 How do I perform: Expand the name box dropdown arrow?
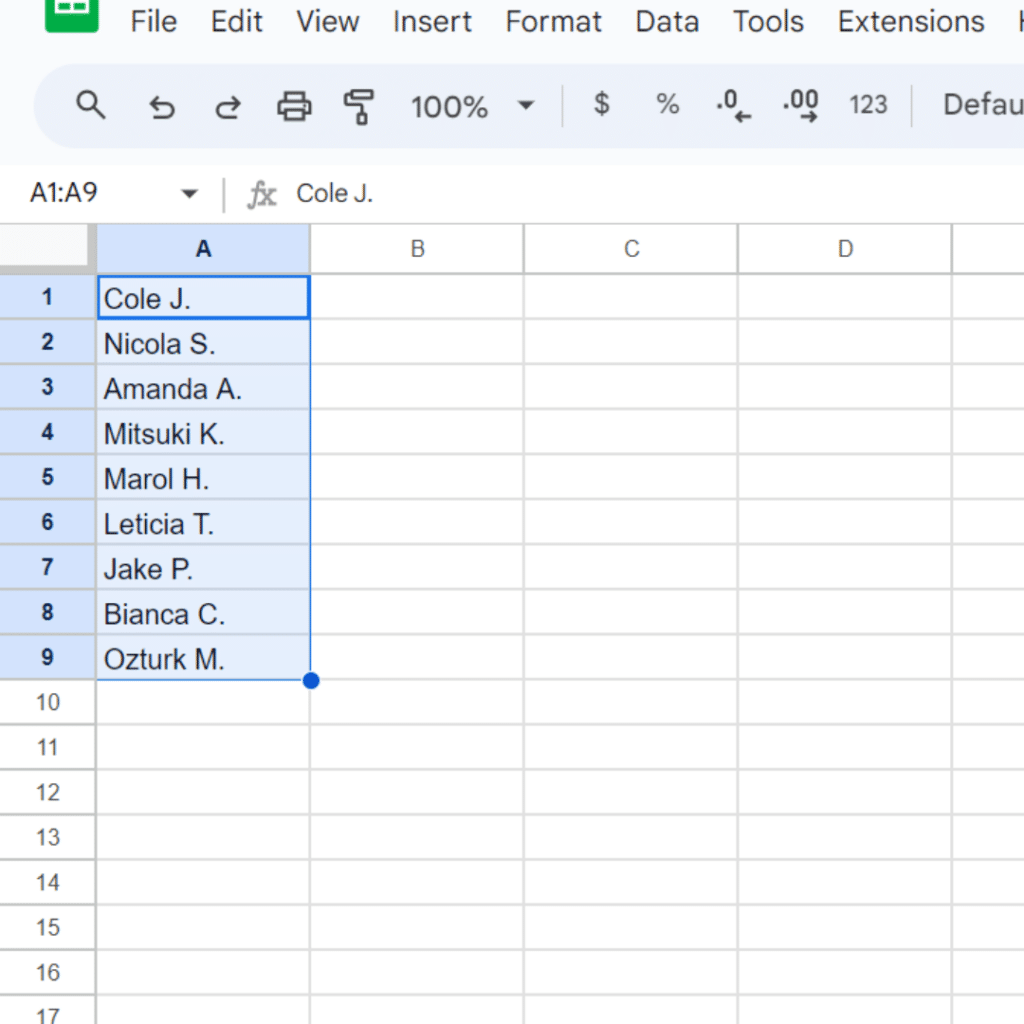click(189, 194)
